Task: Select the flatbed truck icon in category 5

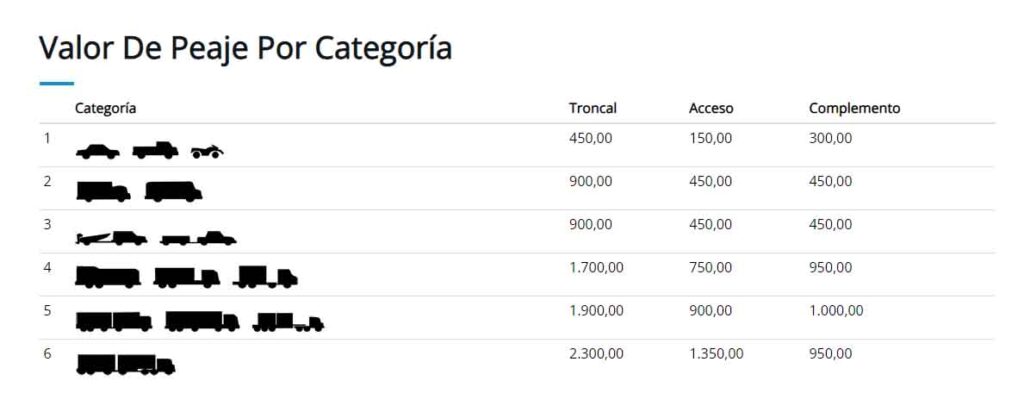Action: (288, 322)
